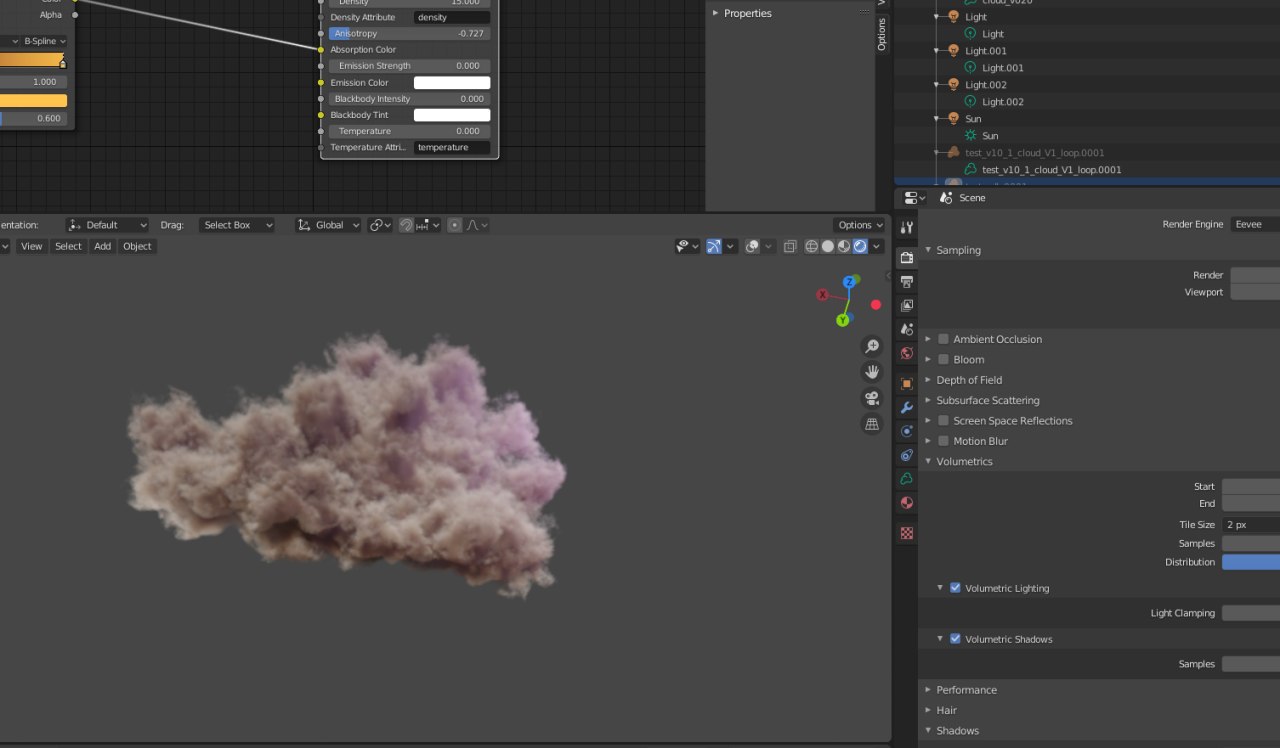Image resolution: width=1280 pixels, height=748 pixels.
Task: Click the Emission Color white swatch
Action: (452, 83)
